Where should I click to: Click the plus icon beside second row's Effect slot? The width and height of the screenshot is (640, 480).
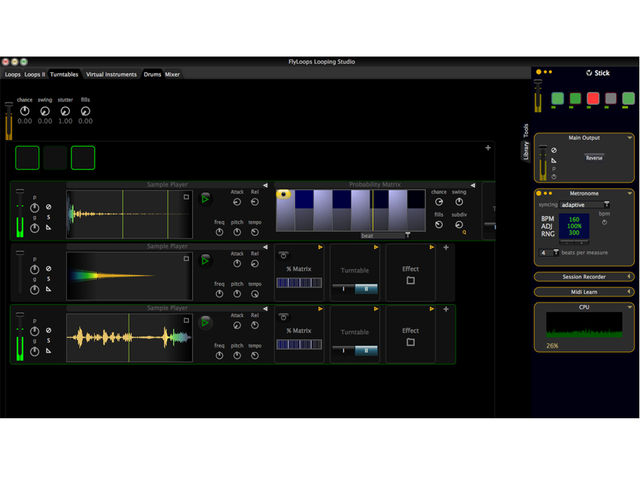pos(446,247)
